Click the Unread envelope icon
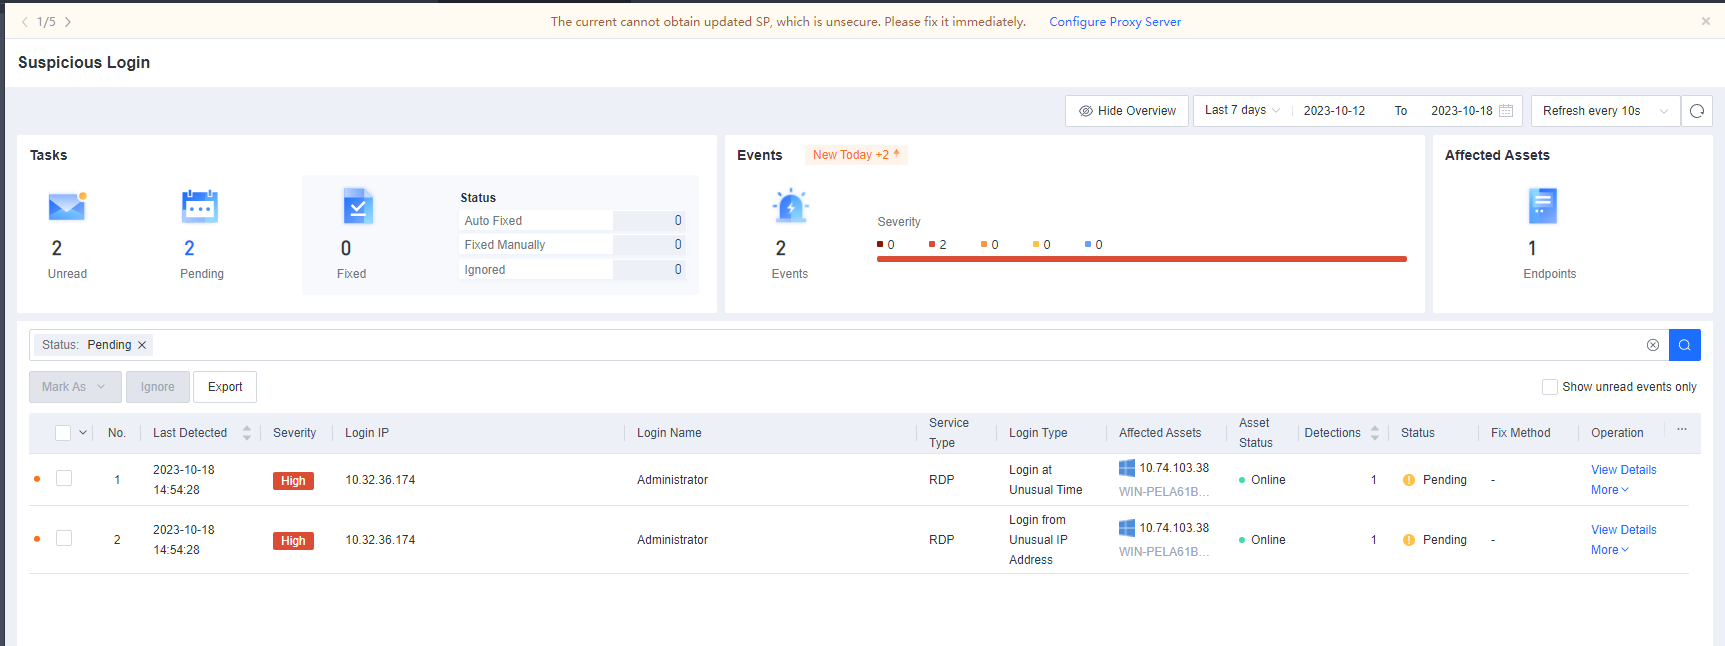 [x=67, y=207]
